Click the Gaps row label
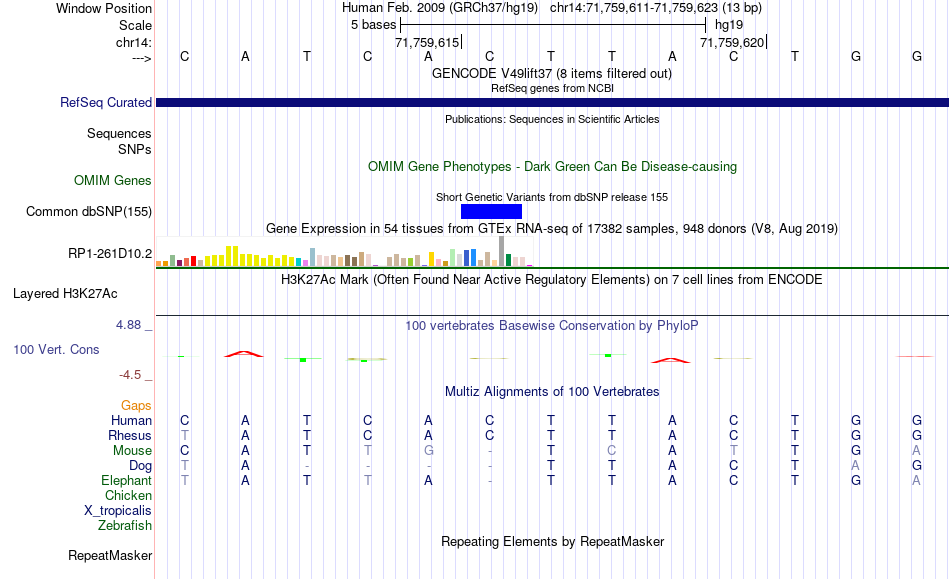The width and height of the screenshot is (950, 579). coord(136,406)
